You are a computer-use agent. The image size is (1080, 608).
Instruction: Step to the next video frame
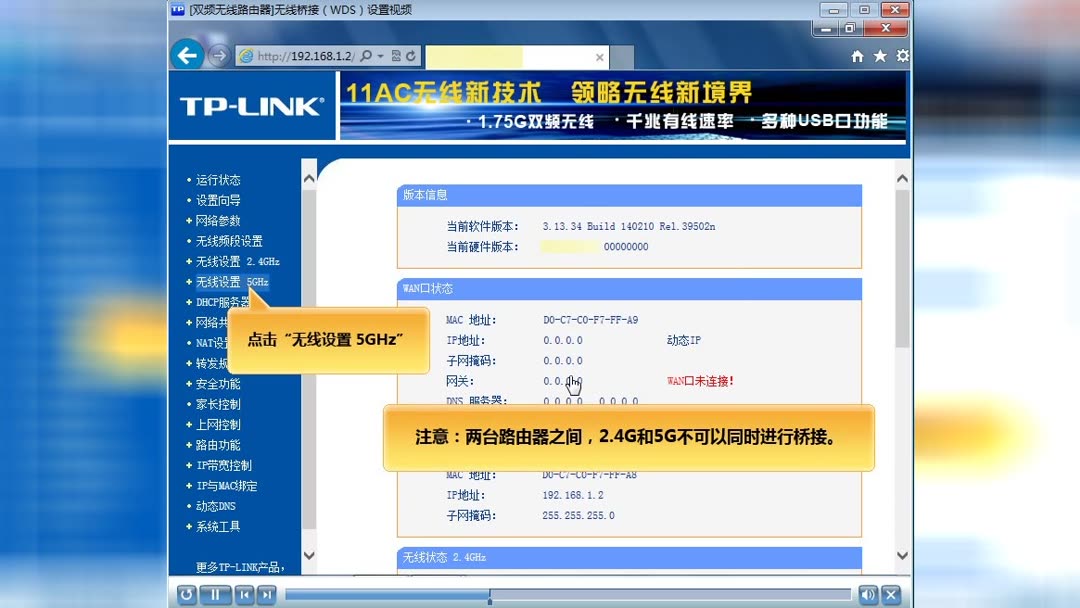[x=266, y=595]
